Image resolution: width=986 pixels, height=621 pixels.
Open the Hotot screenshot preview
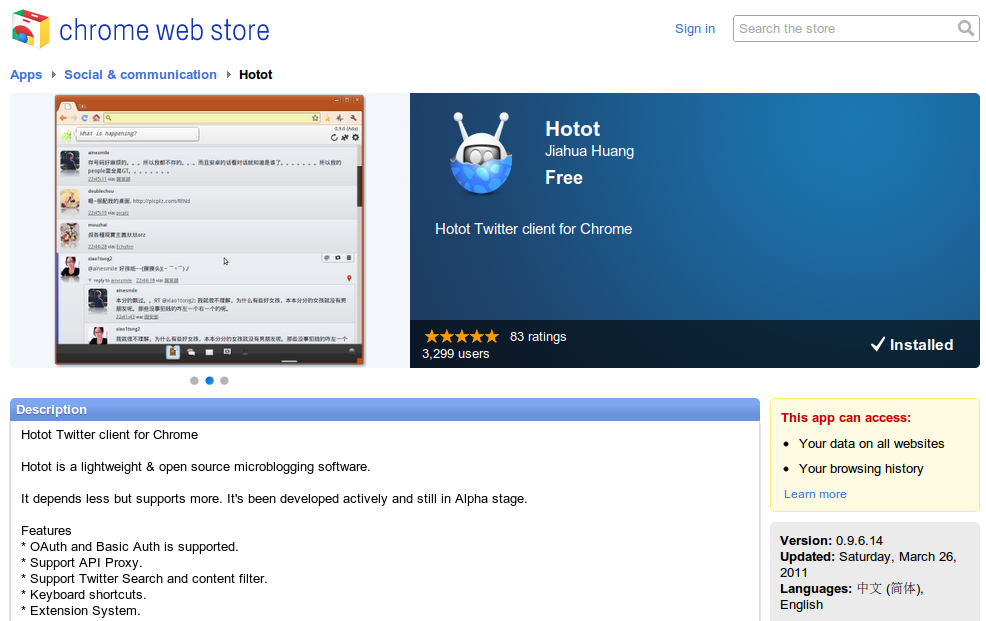[x=209, y=230]
